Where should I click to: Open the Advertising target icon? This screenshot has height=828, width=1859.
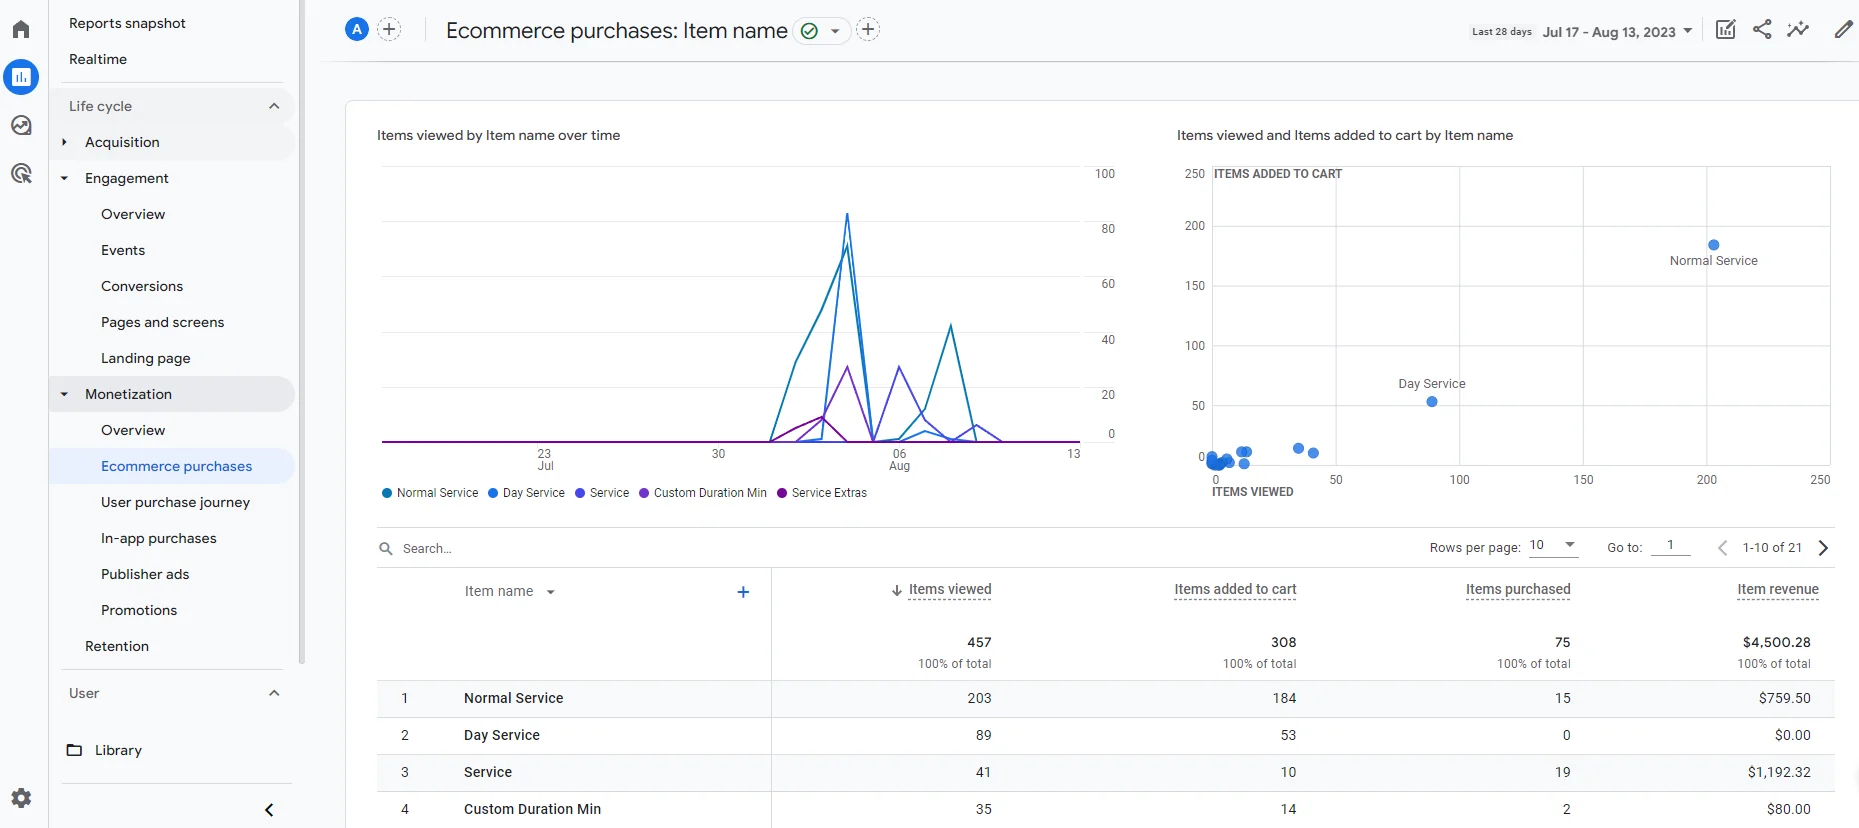coord(21,173)
